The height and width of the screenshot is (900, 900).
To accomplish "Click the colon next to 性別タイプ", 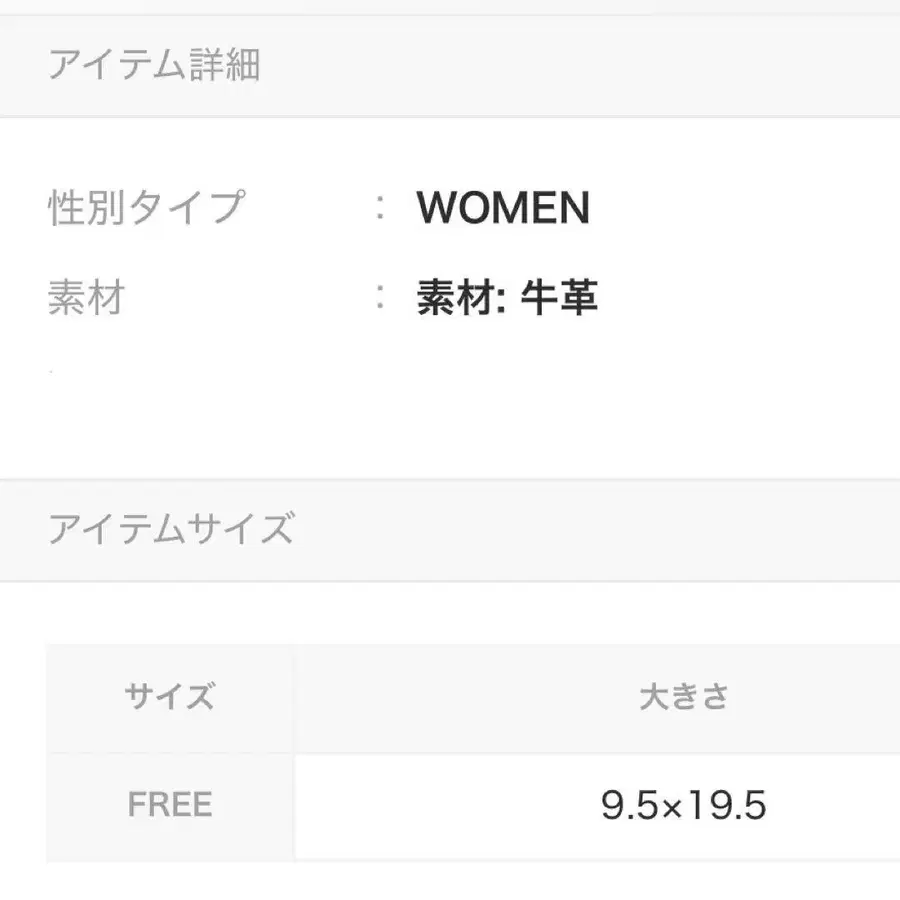I will pyautogui.click(x=381, y=208).
